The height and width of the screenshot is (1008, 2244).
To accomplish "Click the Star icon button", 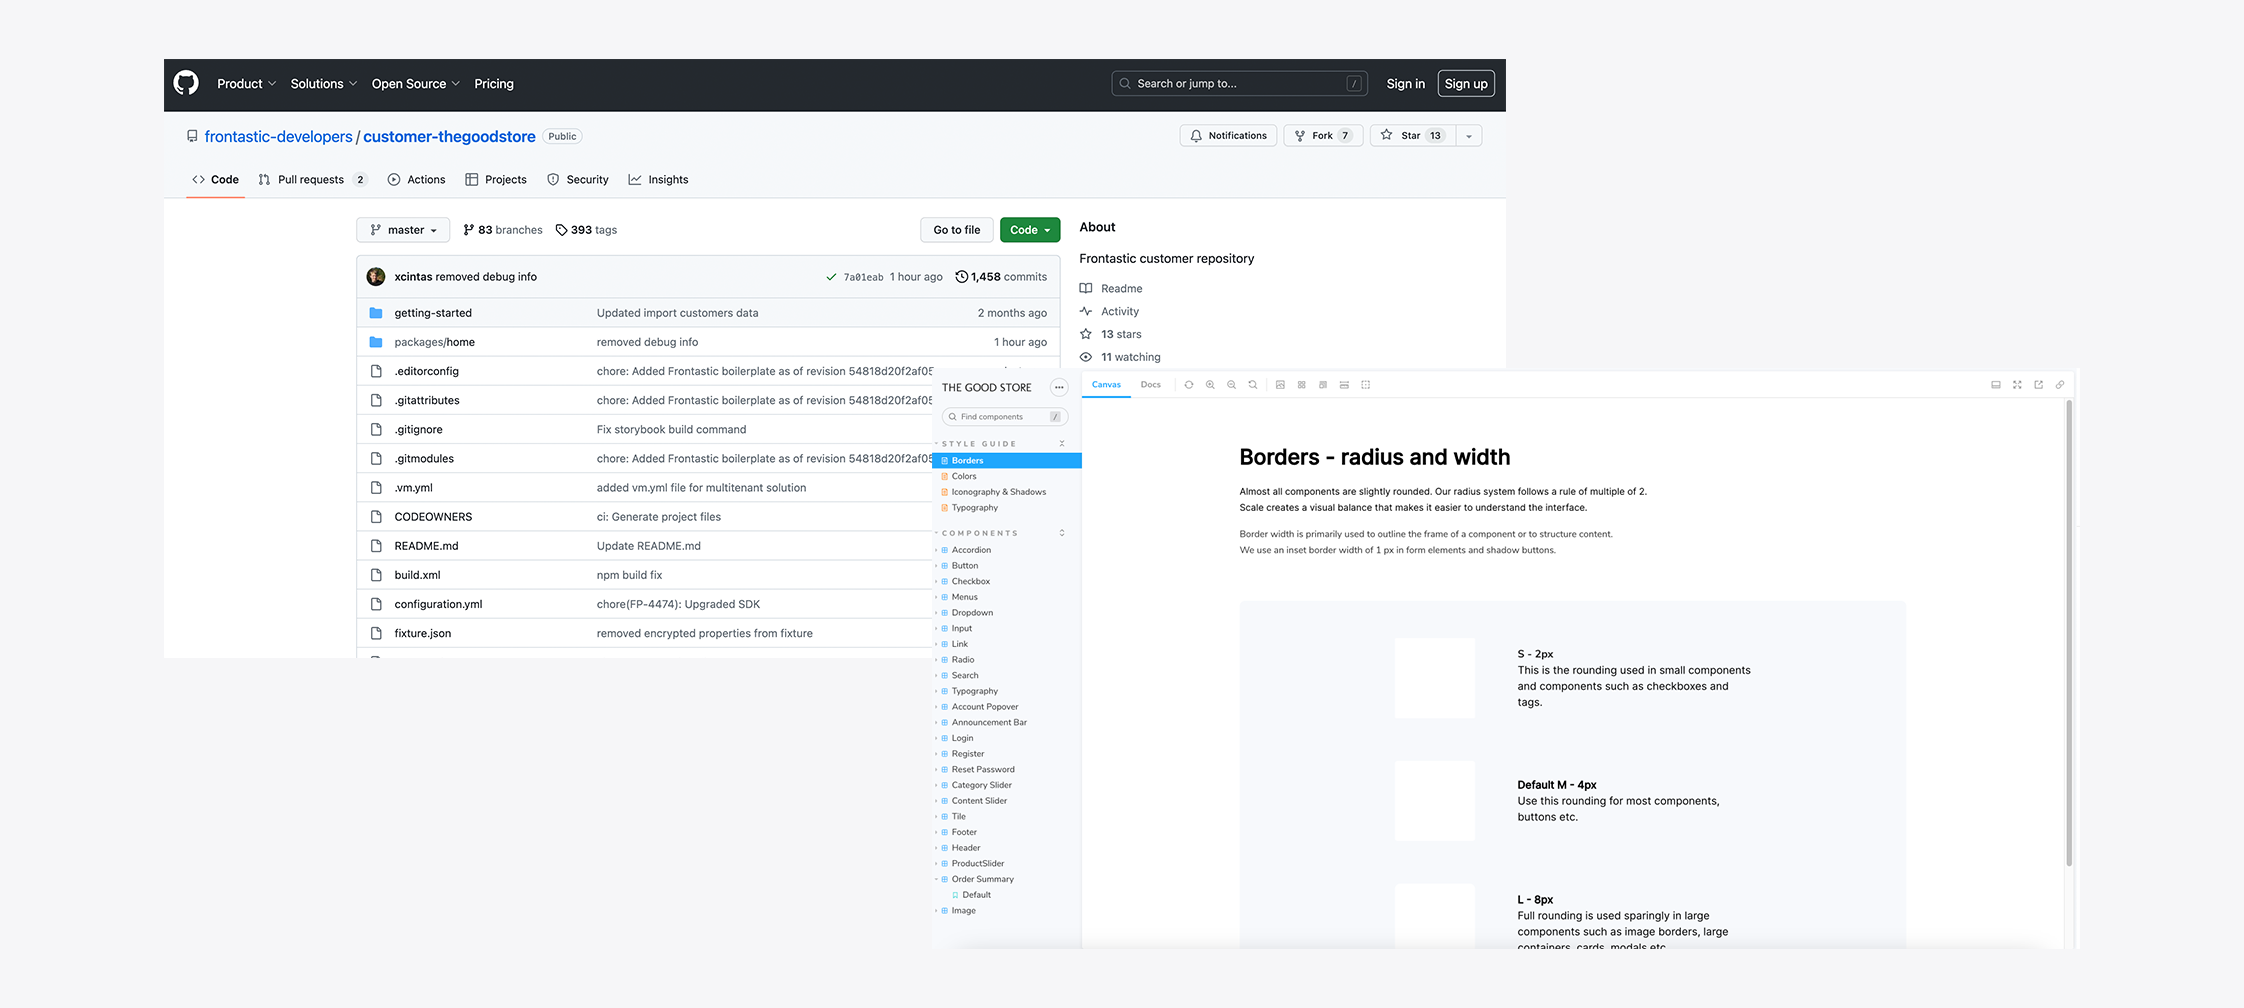I will (x=1412, y=136).
